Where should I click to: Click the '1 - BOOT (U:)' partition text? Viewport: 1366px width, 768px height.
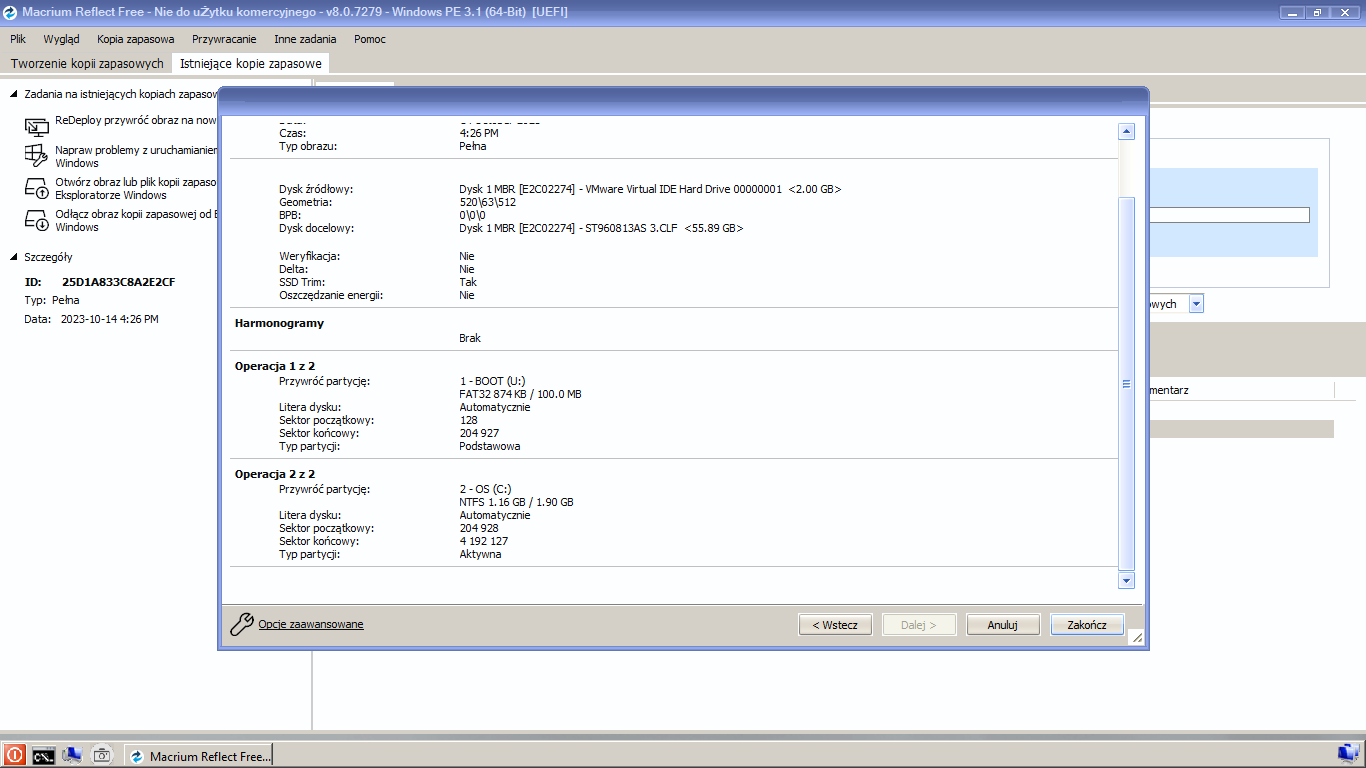tap(492, 381)
